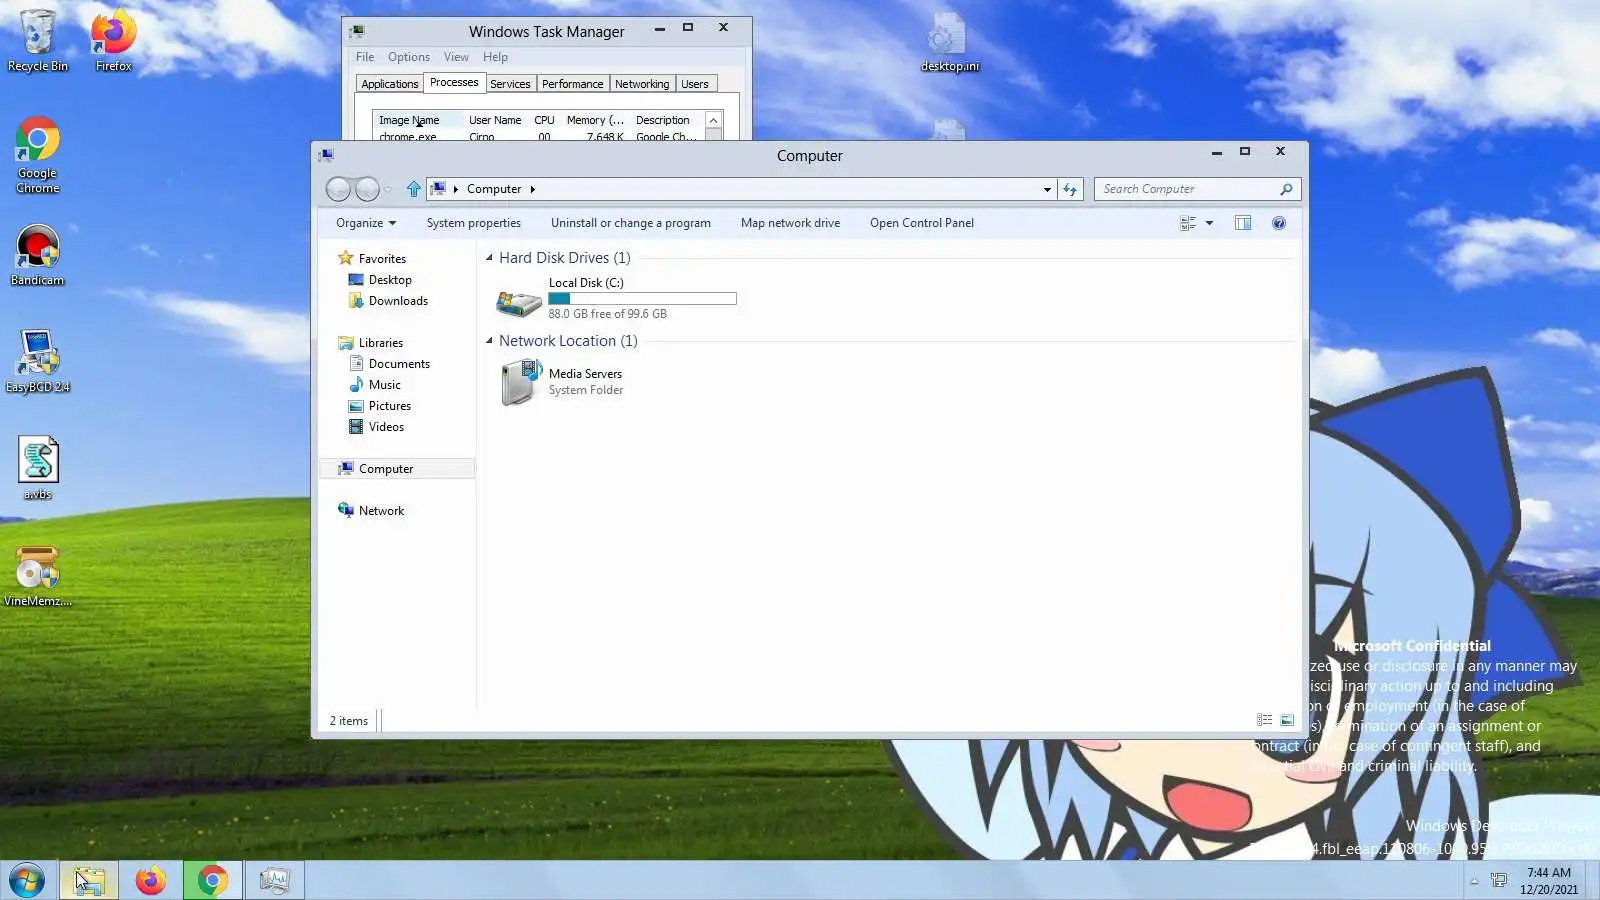Switch to Task Manager Users tab

pyautogui.click(x=695, y=84)
